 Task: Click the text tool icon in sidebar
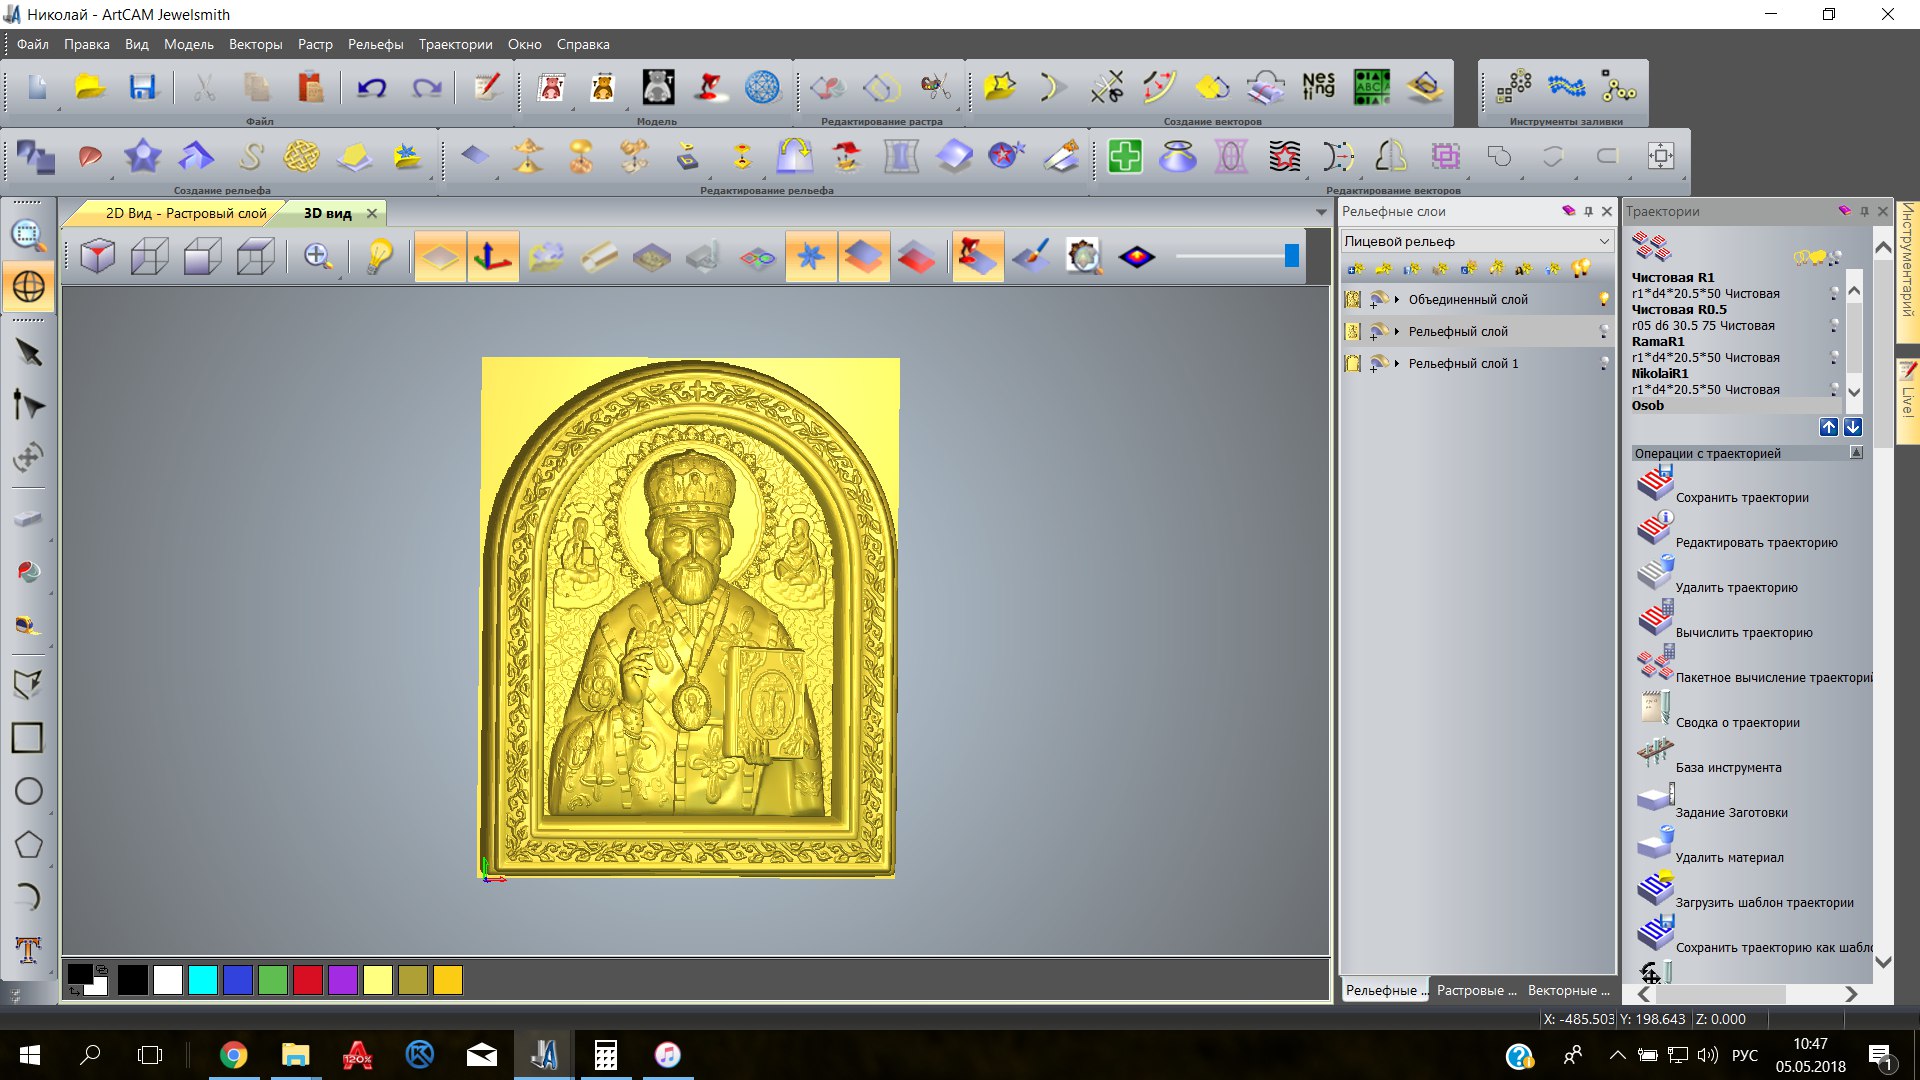pyautogui.click(x=28, y=949)
